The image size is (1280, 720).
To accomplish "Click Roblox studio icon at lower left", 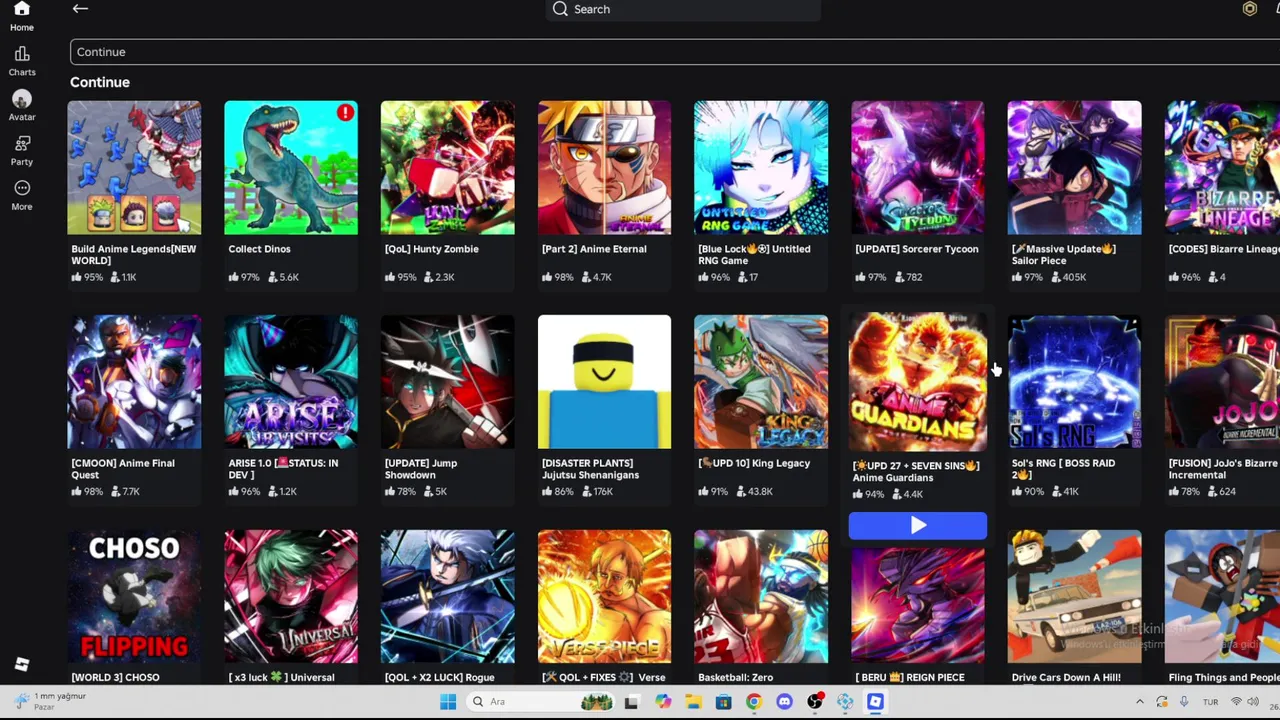I will [22, 664].
